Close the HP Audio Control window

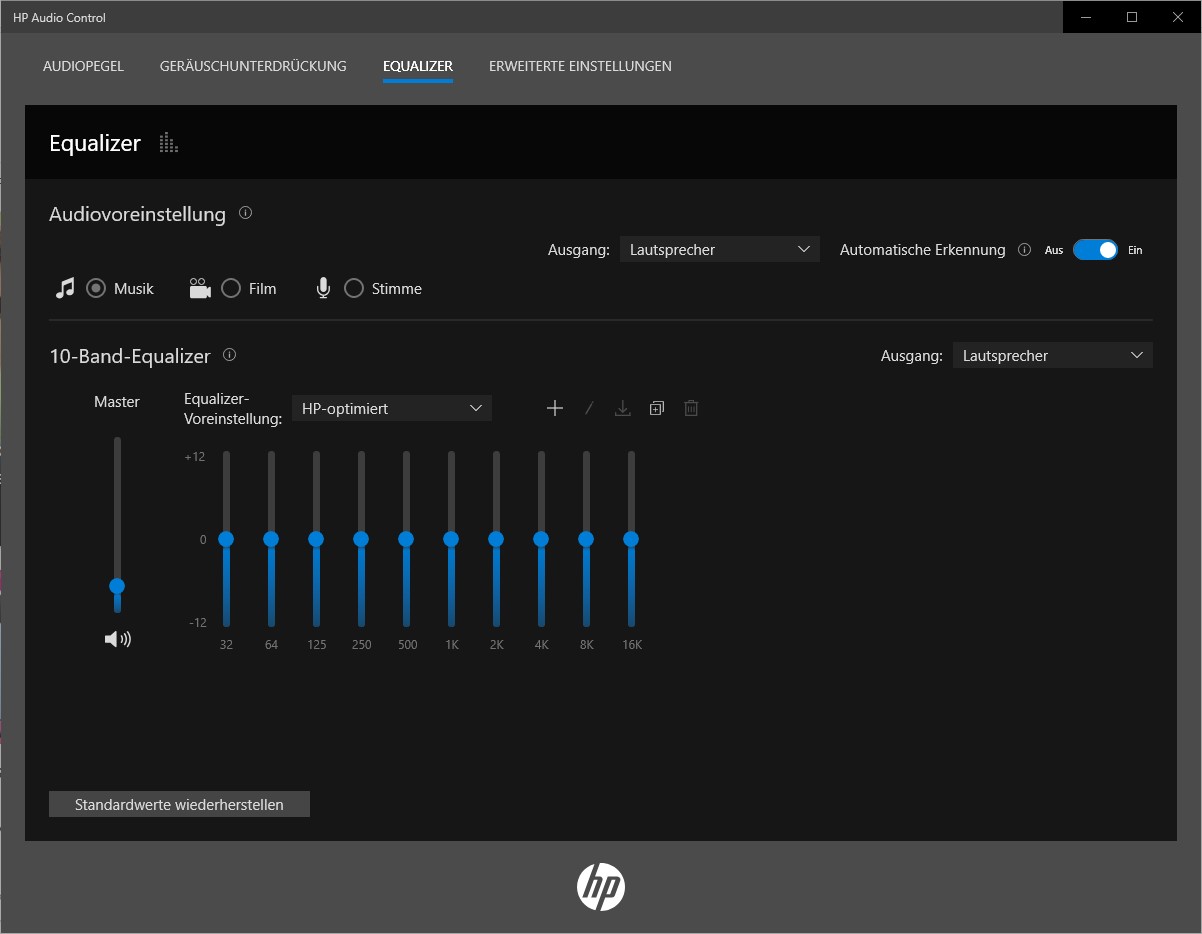click(1178, 17)
